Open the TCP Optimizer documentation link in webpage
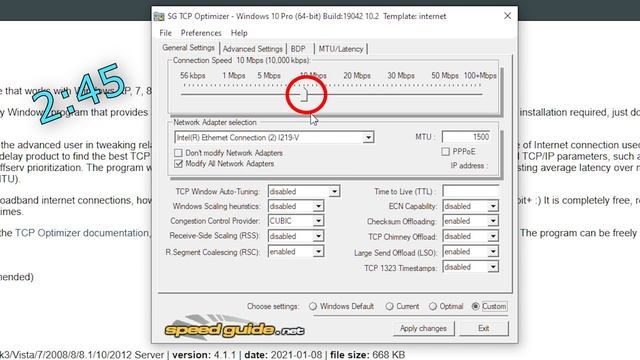Viewport: 640px width, 360px height. pyautogui.click(x=82, y=233)
